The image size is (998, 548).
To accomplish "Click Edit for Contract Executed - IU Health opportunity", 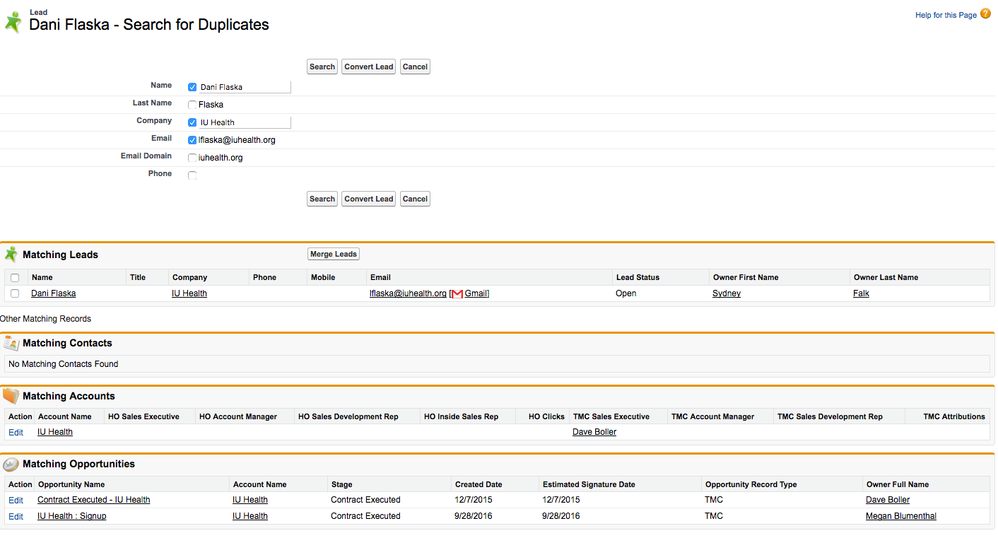I will pos(15,501).
